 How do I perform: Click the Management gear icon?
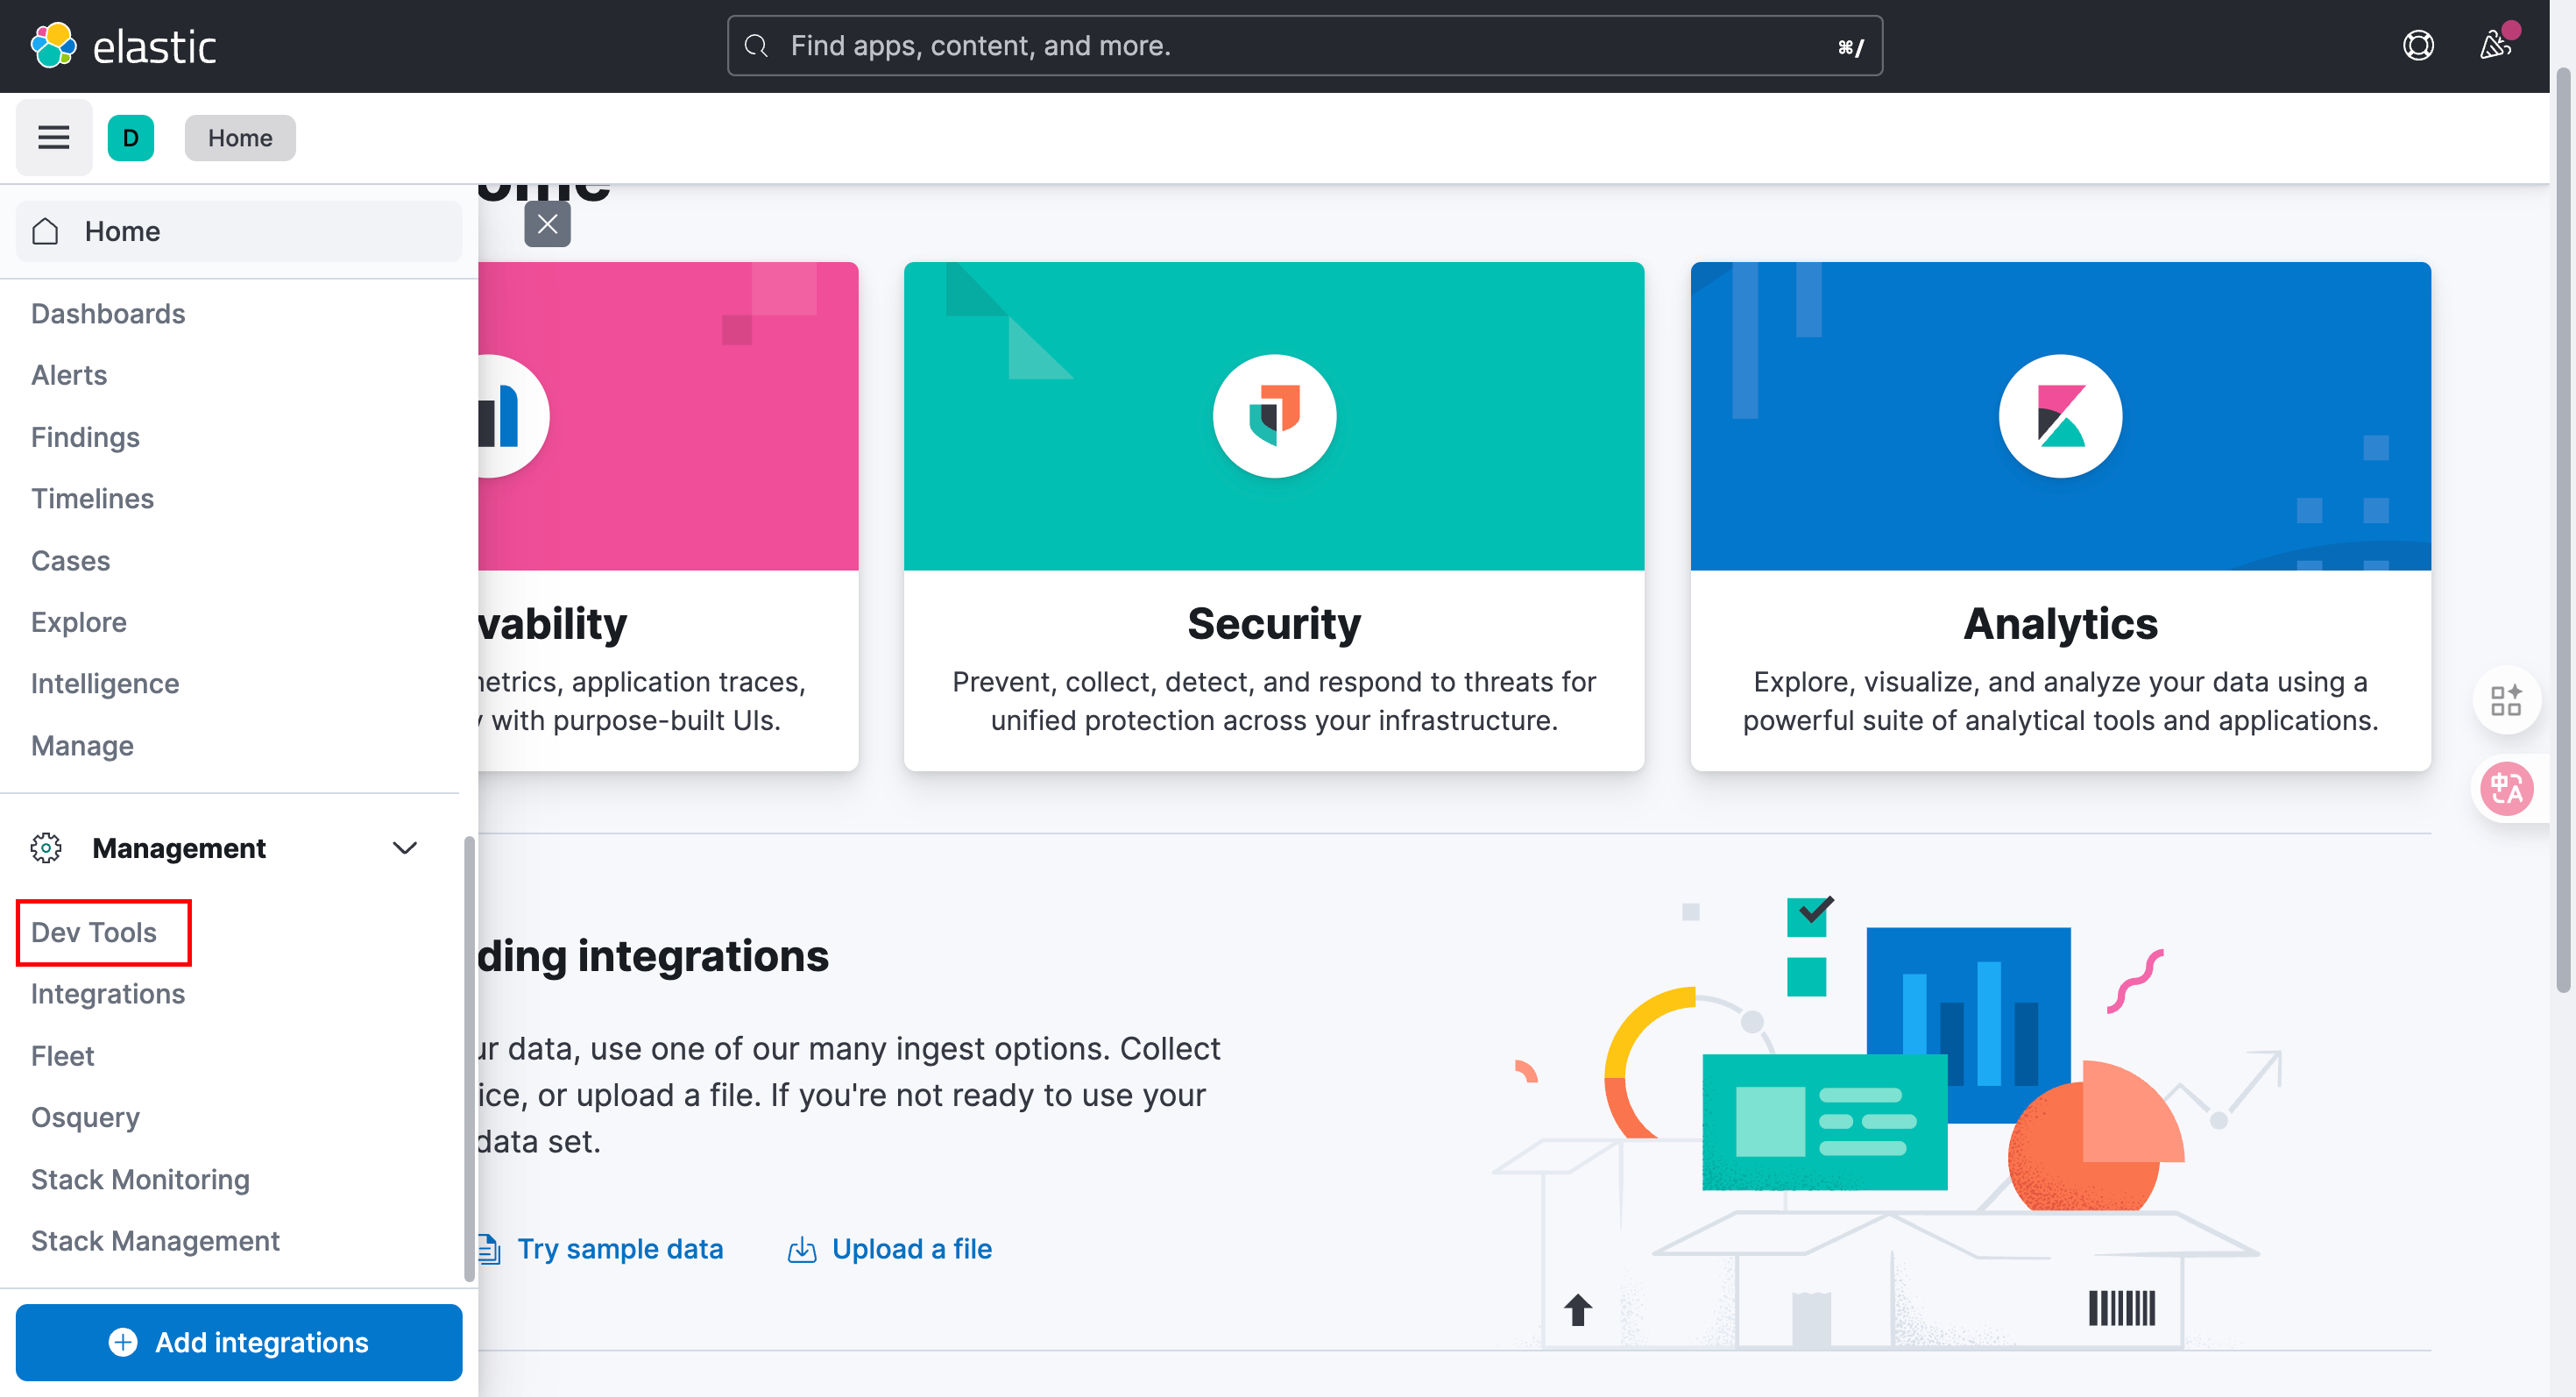(46, 848)
